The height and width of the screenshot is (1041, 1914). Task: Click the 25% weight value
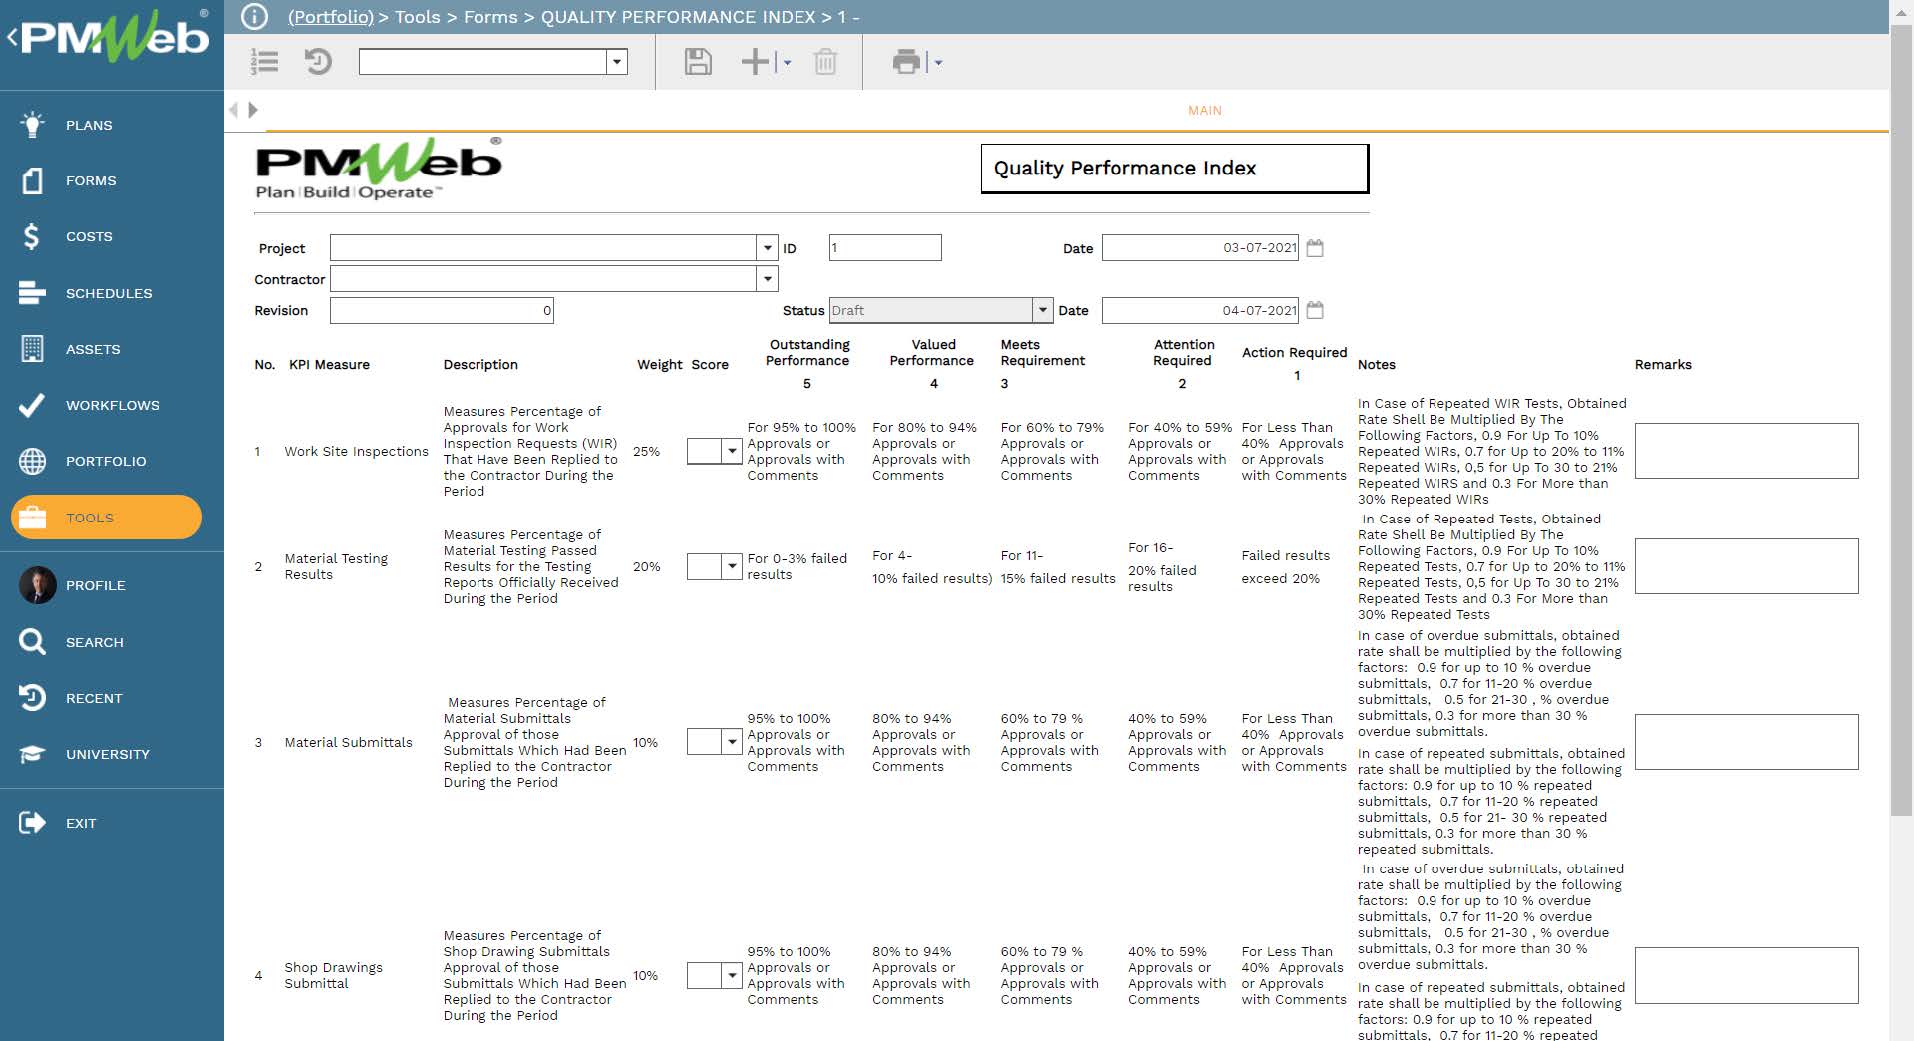646,451
